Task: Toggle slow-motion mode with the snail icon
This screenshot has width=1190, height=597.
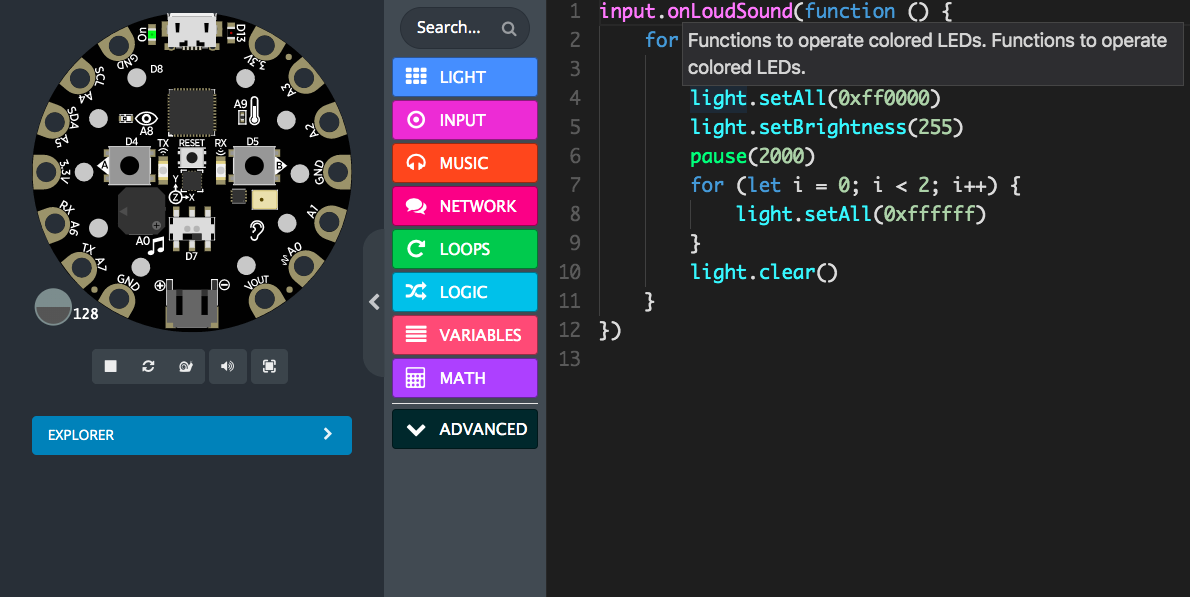Action: coord(186,366)
